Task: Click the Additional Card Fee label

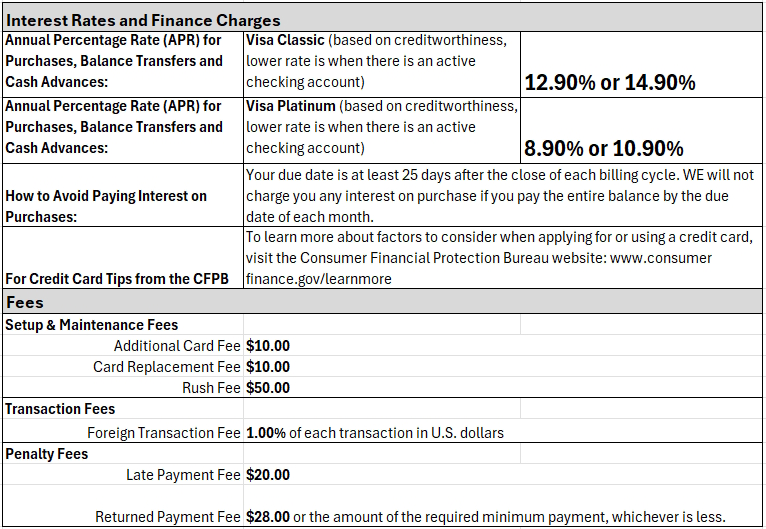Action: coord(177,346)
